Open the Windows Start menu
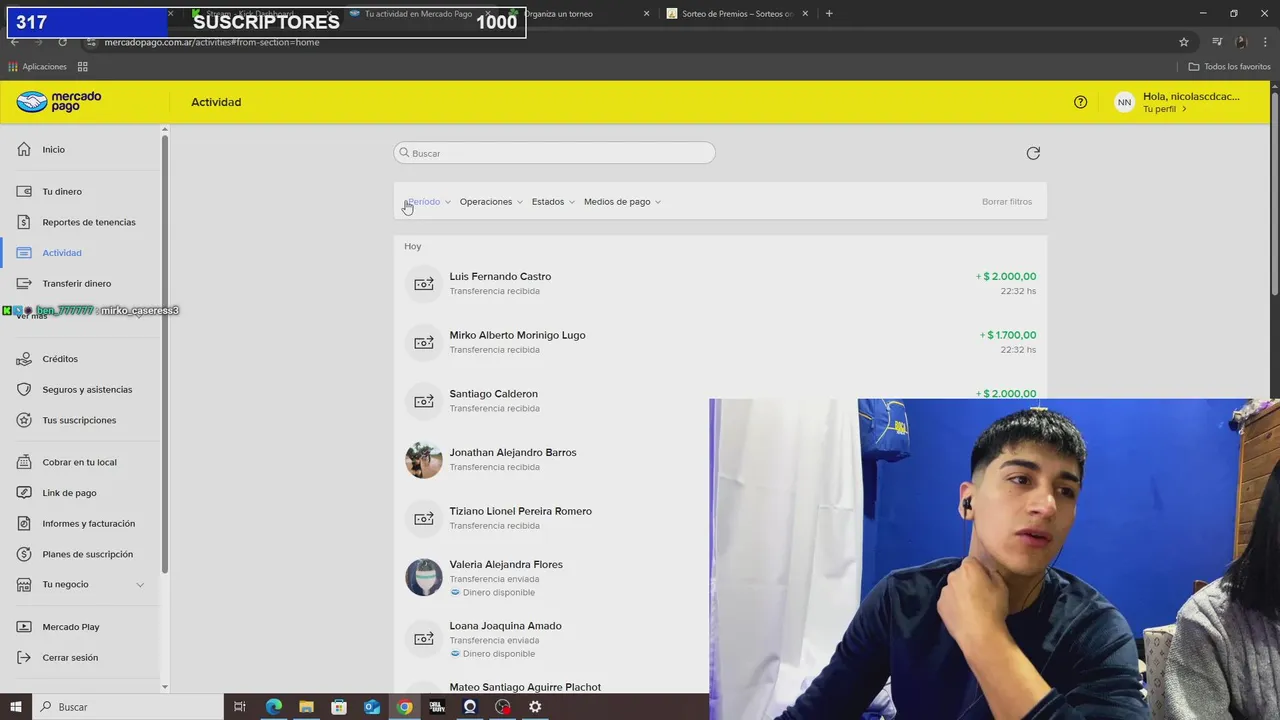 point(15,707)
